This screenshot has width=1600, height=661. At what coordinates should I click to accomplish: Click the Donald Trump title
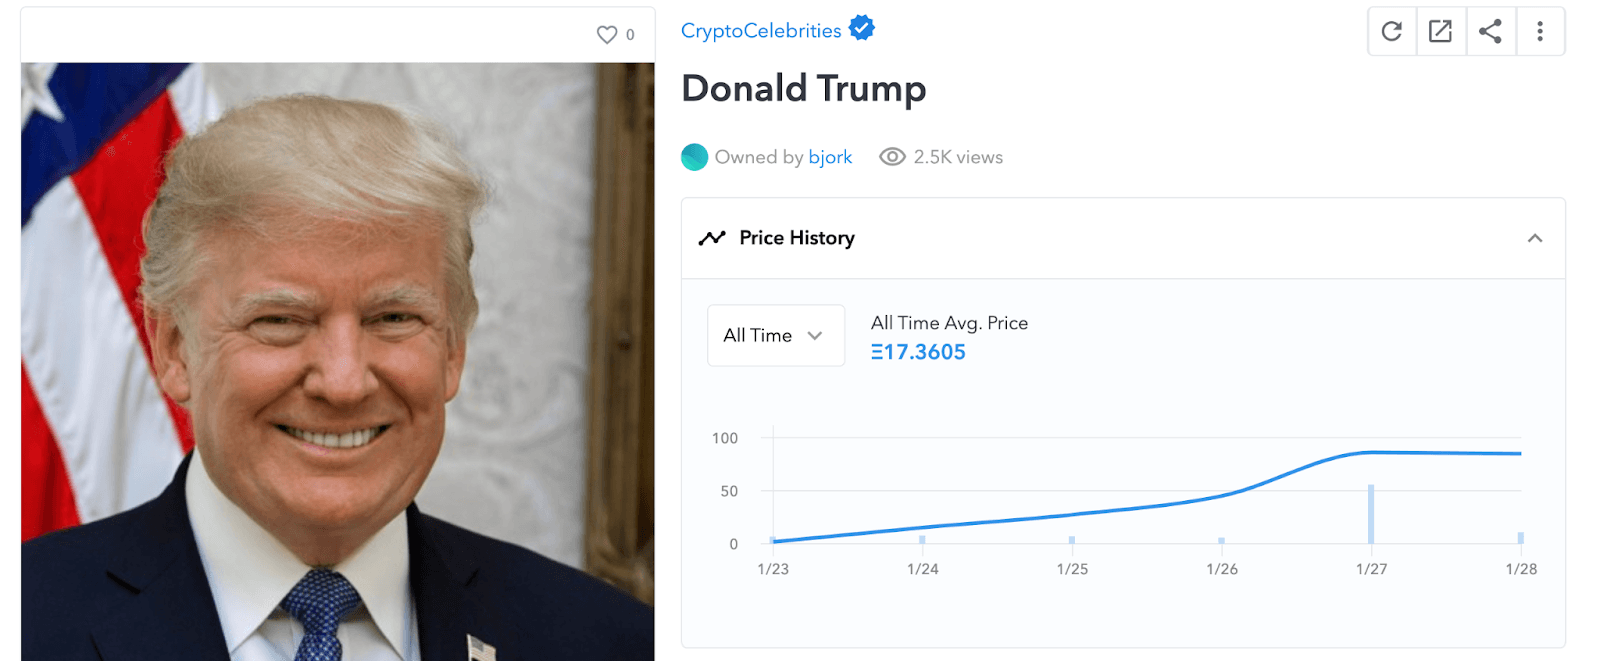point(803,89)
